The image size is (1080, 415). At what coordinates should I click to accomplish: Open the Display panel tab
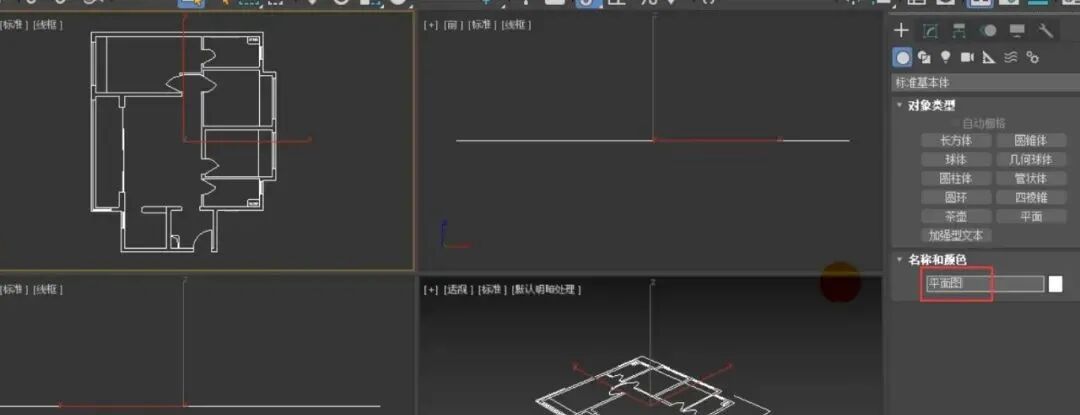click(1017, 30)
